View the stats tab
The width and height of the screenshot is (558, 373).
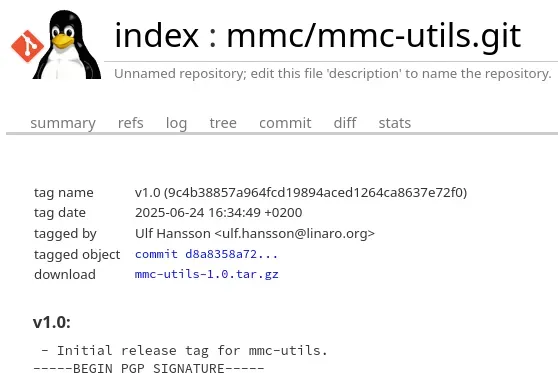coord(395,123)
